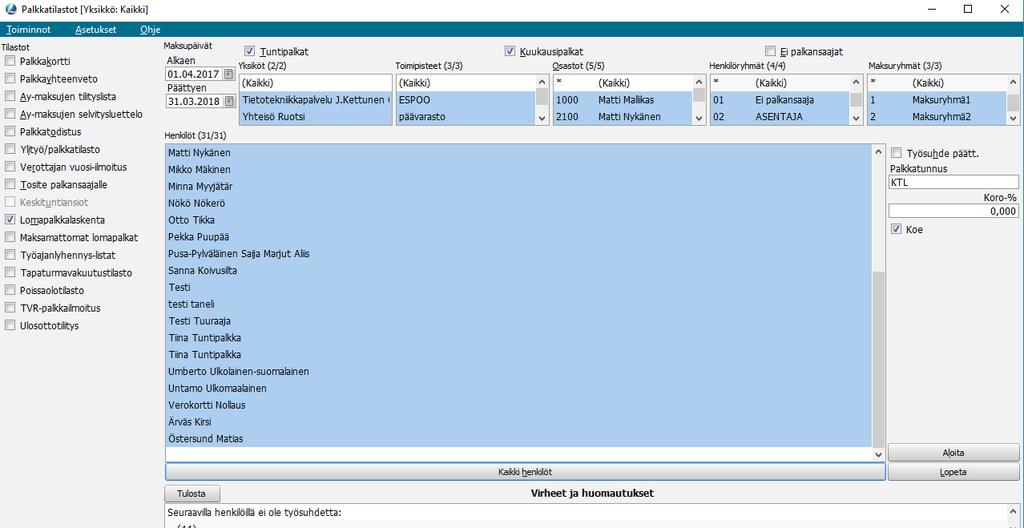The width and height of the screenshot is (1024, 528).
Task: Toggle the Ulosottotilitys checkbox
Action: [9, 325]
